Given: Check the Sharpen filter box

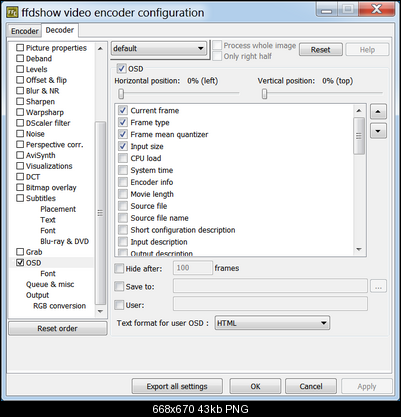Looking at the screenshot, I should pos(20,101).
